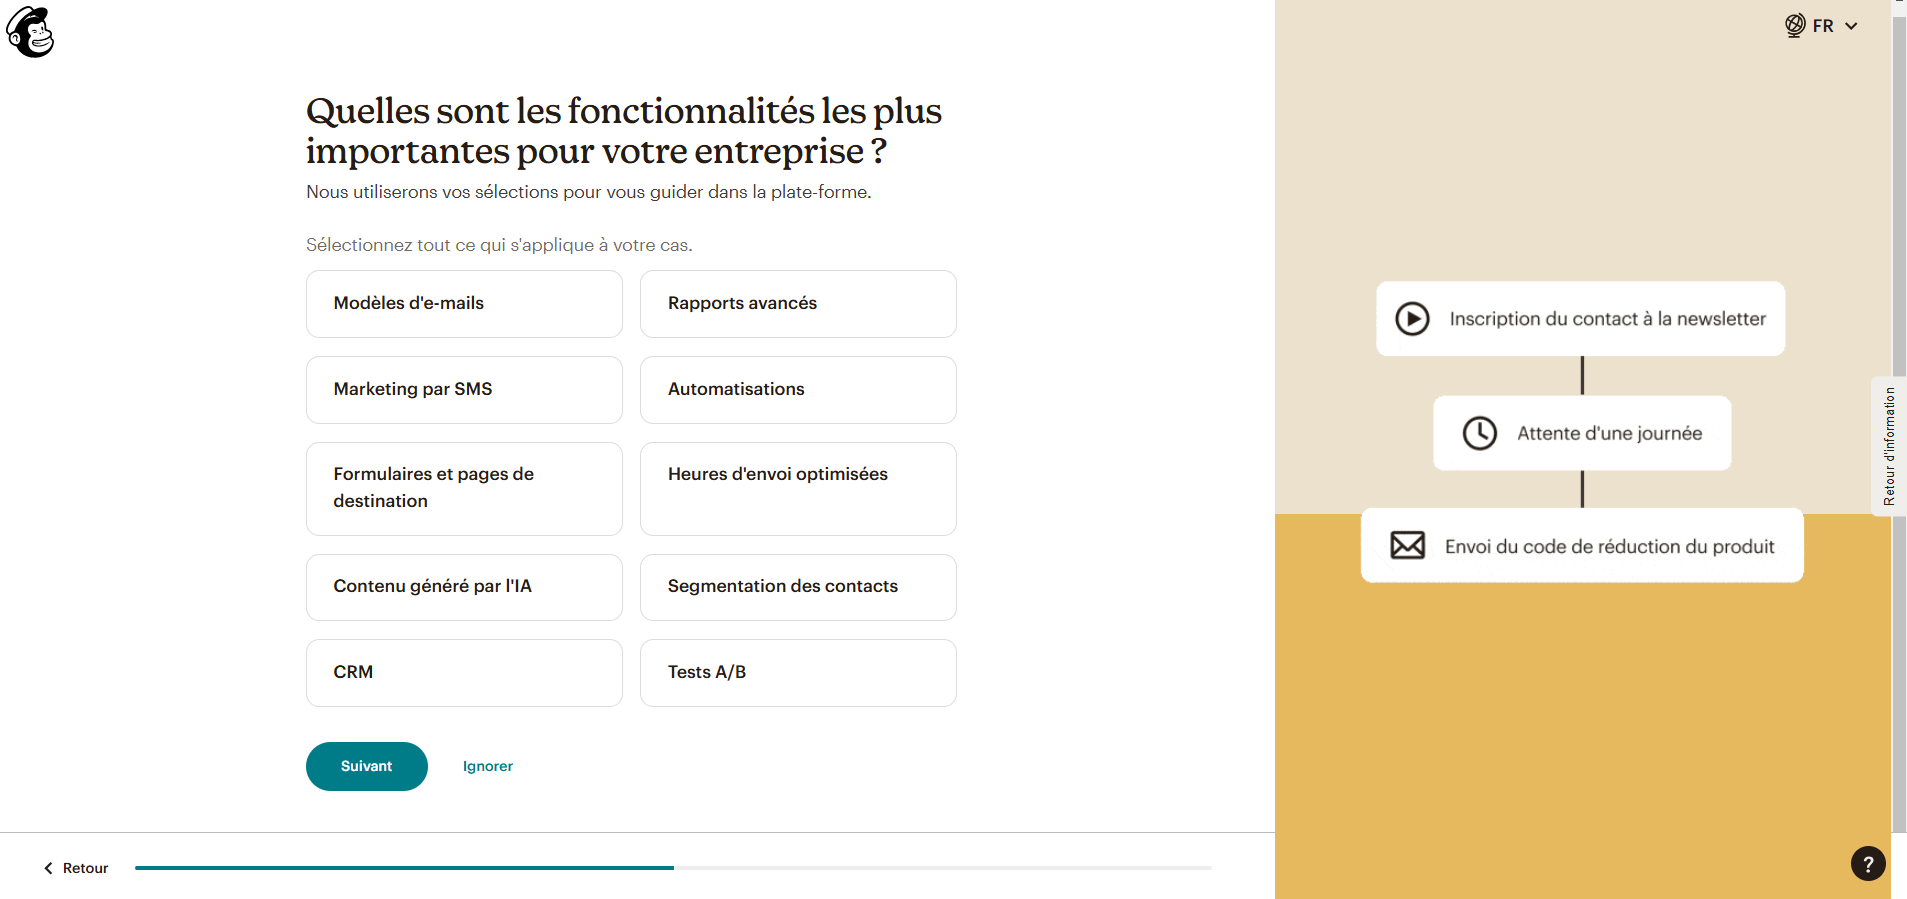Viewport: 1907px width, 899px height.
Task: Open the Retour d'information side tab
Action: click(1888, 446)
